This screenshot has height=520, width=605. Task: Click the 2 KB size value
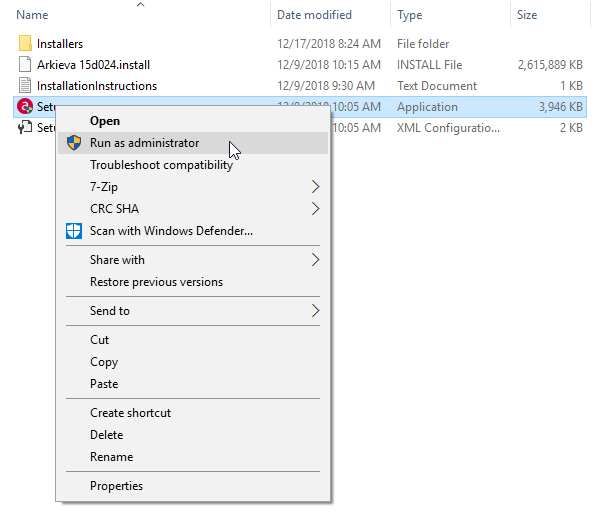571,128
